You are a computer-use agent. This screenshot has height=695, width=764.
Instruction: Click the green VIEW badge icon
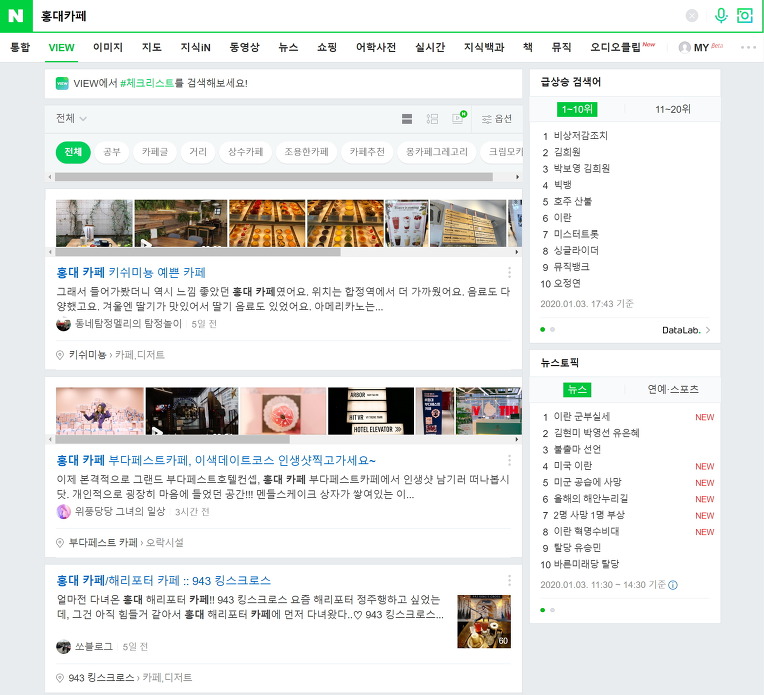62,83
